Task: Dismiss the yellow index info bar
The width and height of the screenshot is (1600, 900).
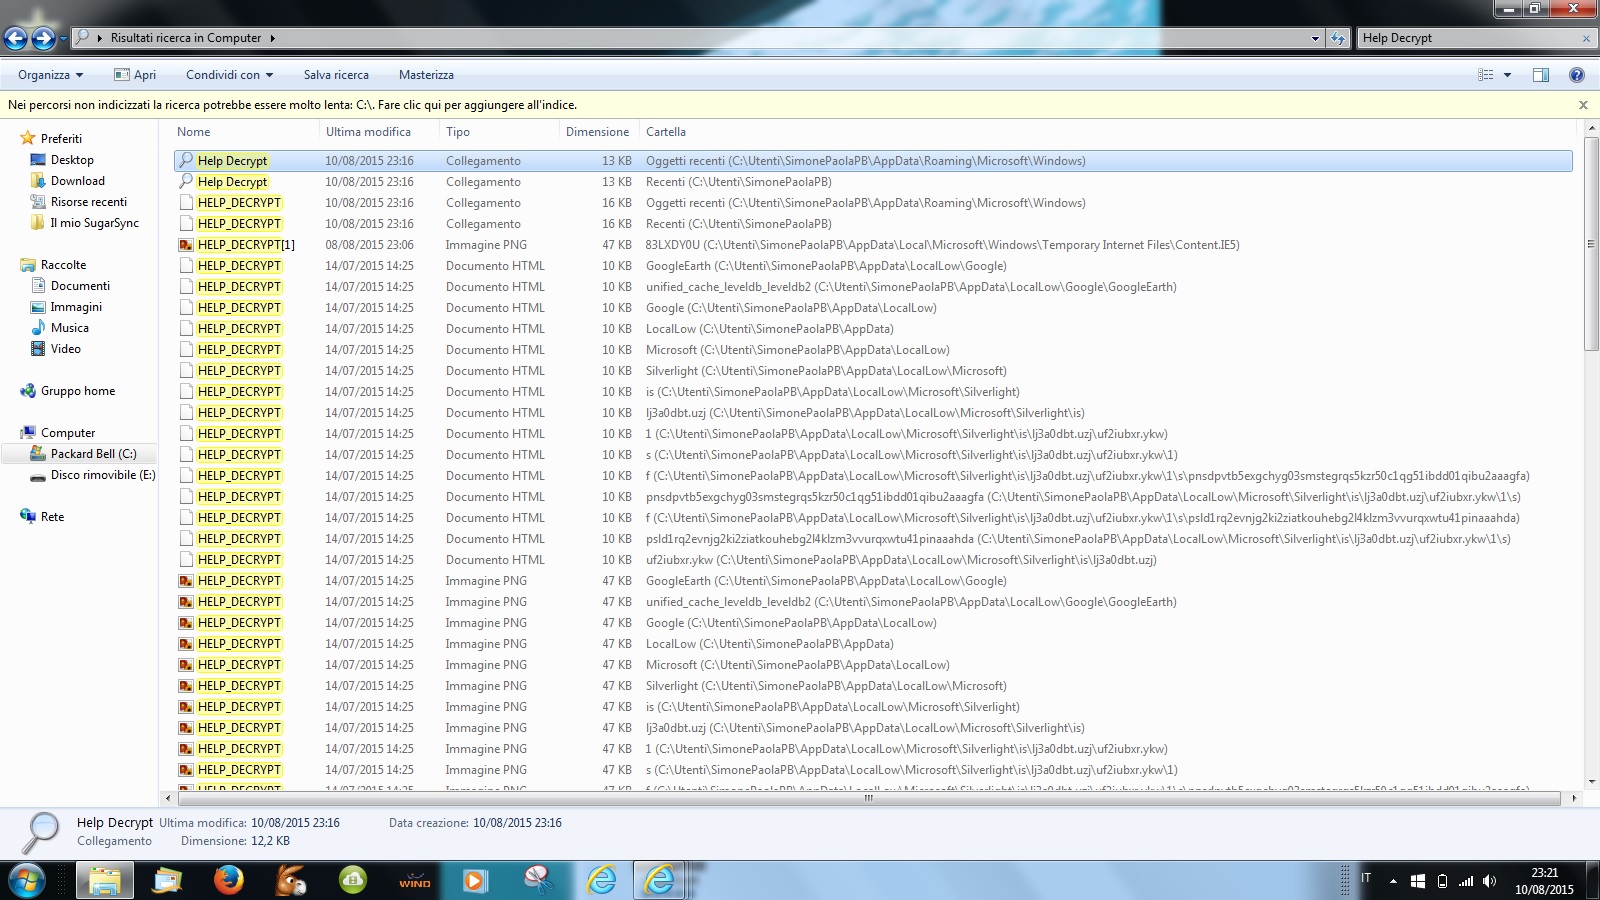Action: click(1583, 105)
